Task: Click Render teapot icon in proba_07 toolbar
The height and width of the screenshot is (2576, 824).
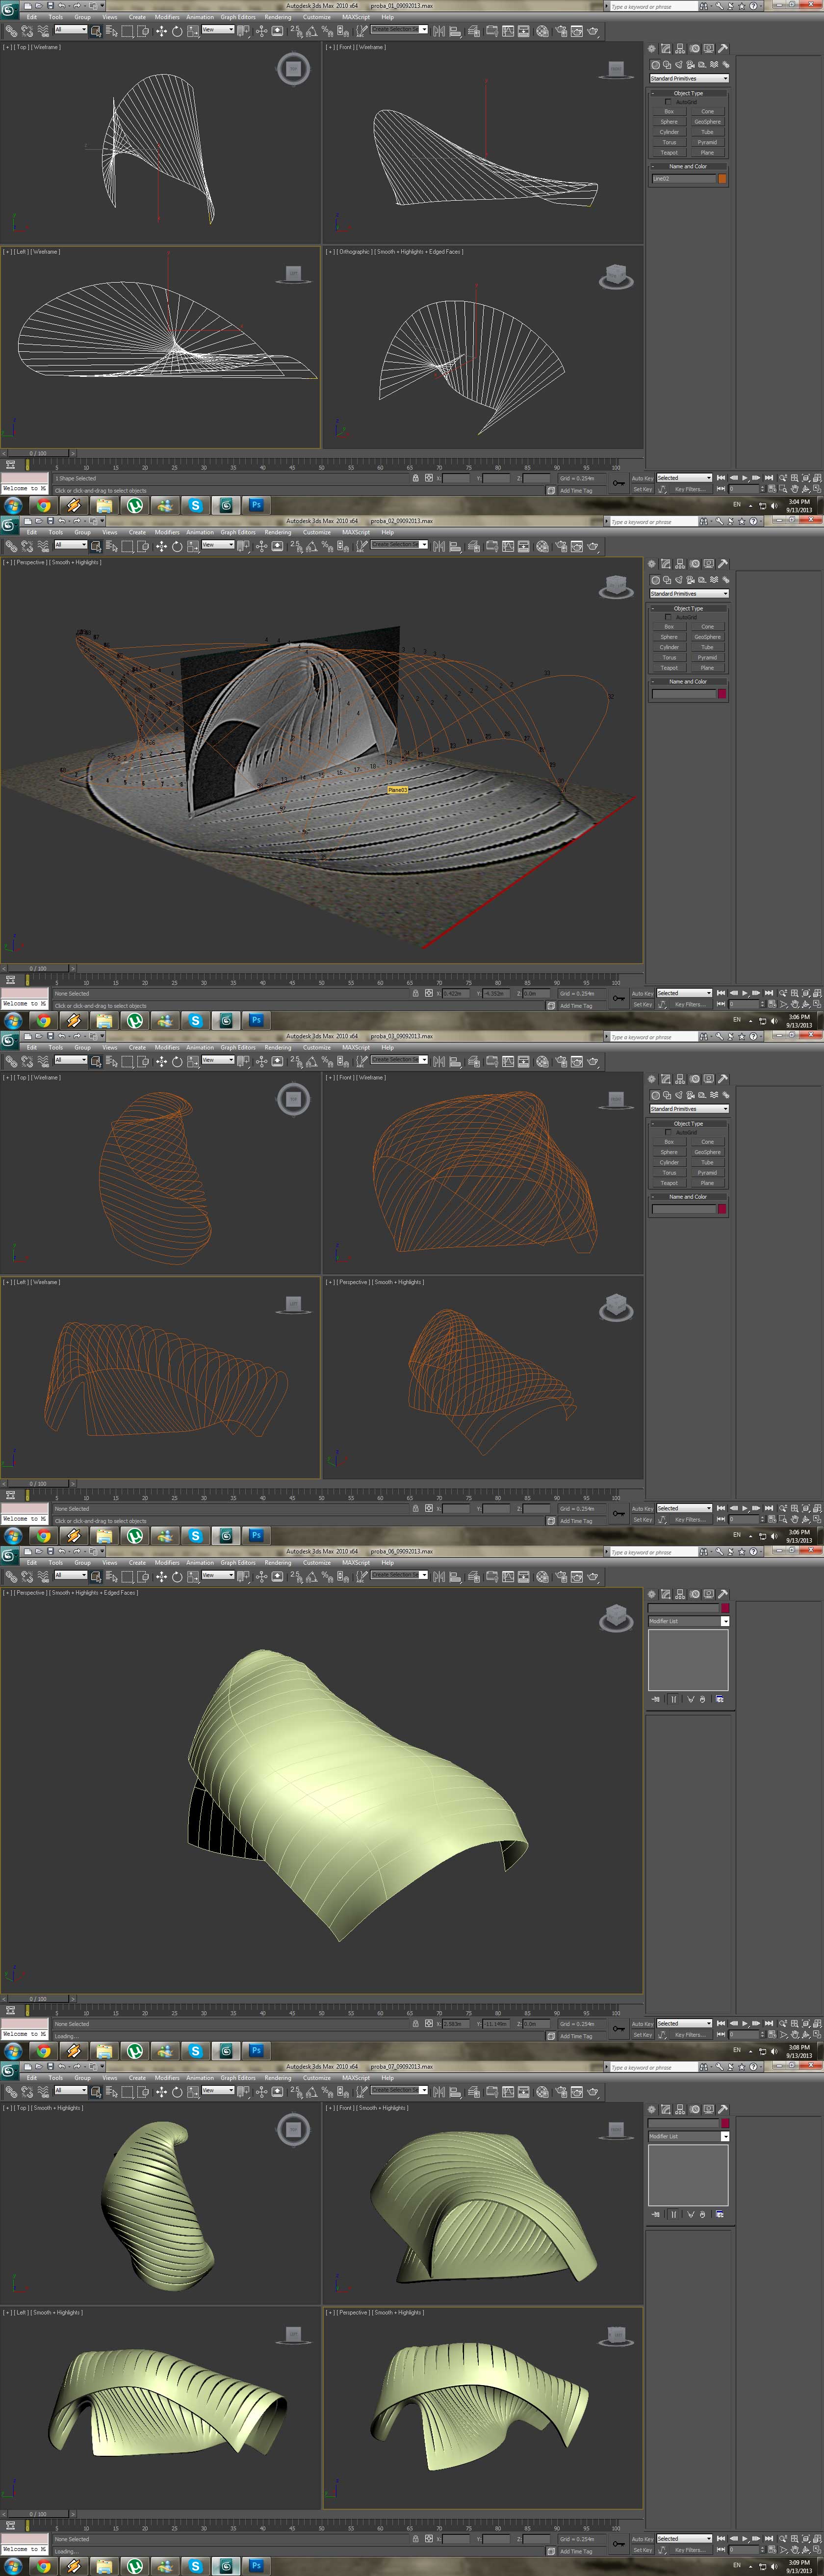Action: click(593, 2091)
